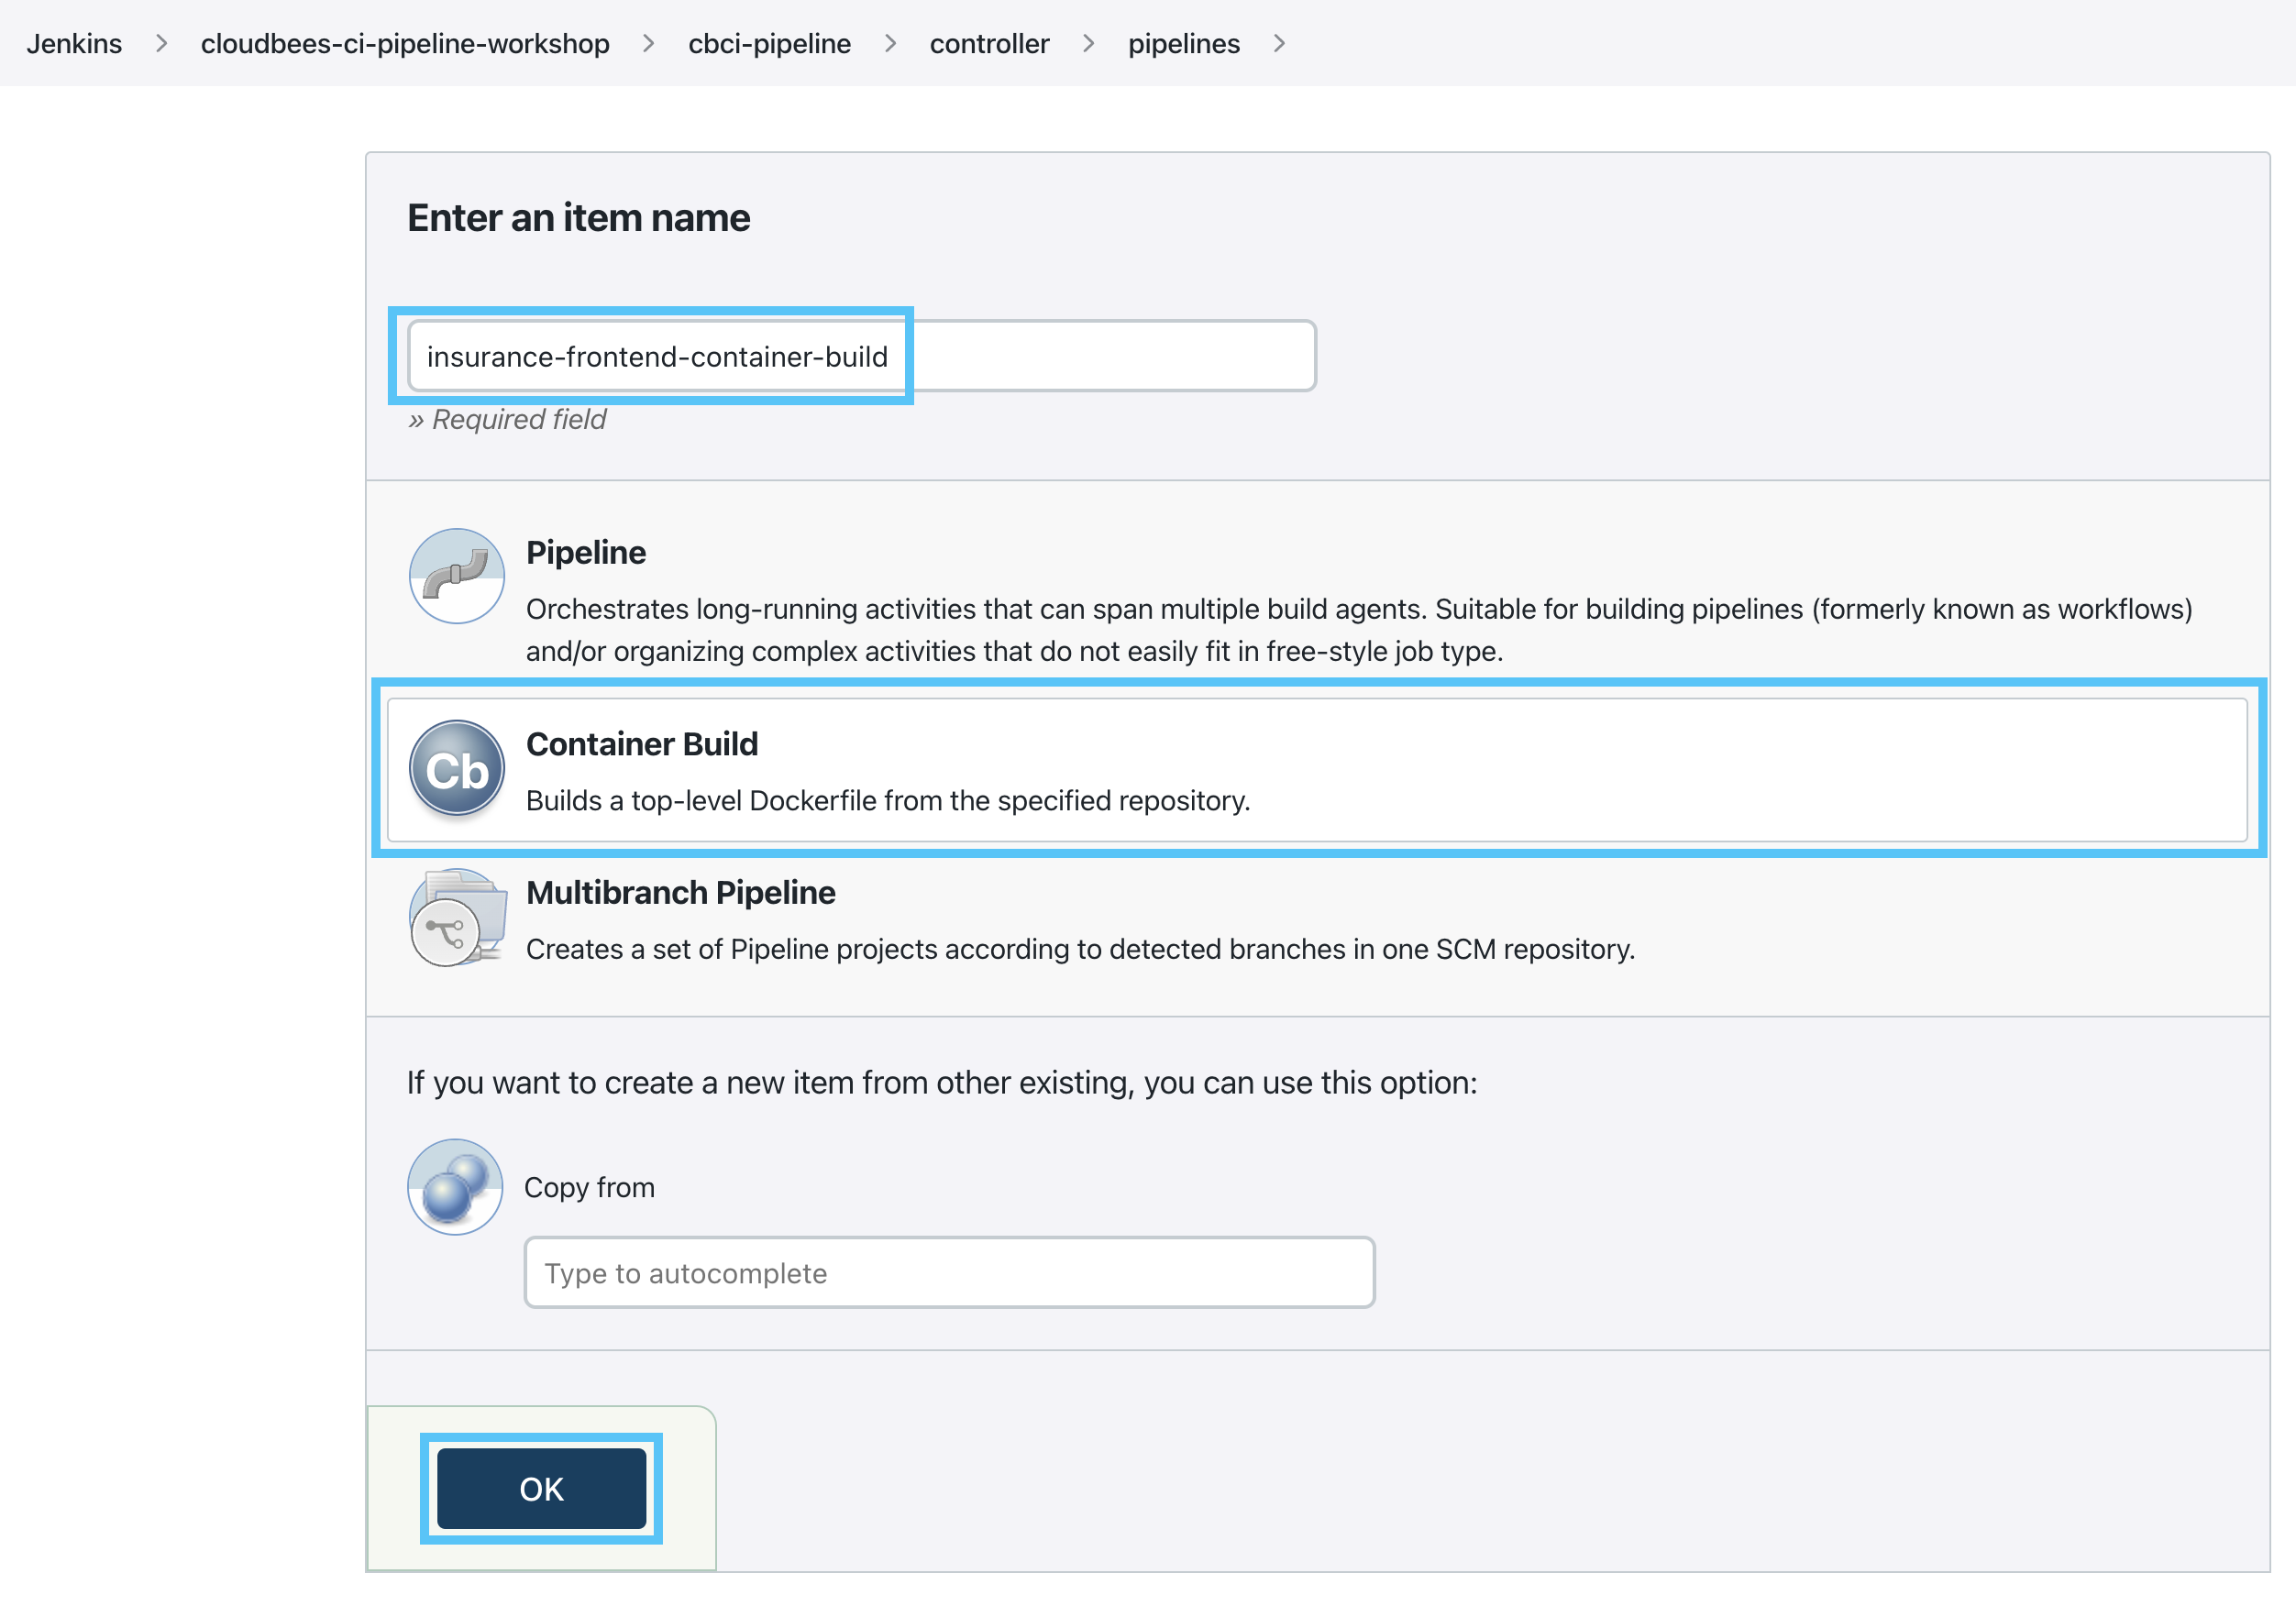2296x1606 pixels.
Task: Expand the chevron after cloudbees-ci-pipeline-workshop
Action: [x=649, y=44]
